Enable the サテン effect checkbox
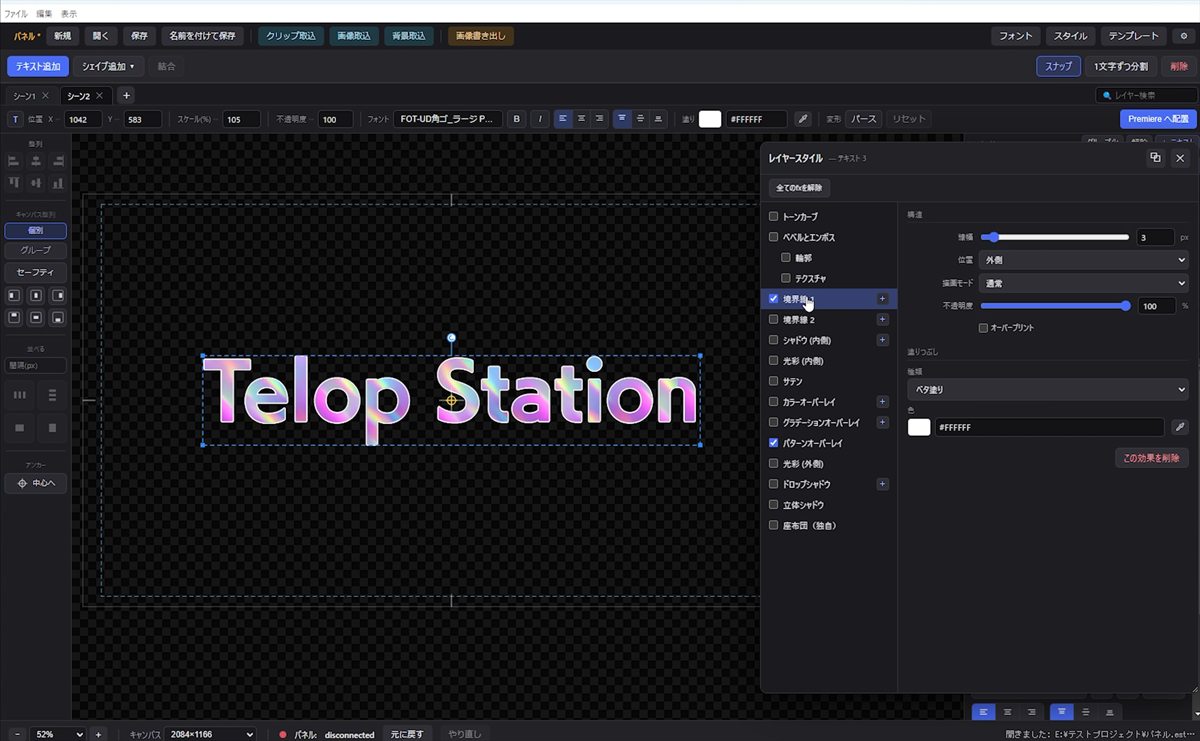Image resolution: width=1200 pixels, height=741 pixels. [773, 381]
